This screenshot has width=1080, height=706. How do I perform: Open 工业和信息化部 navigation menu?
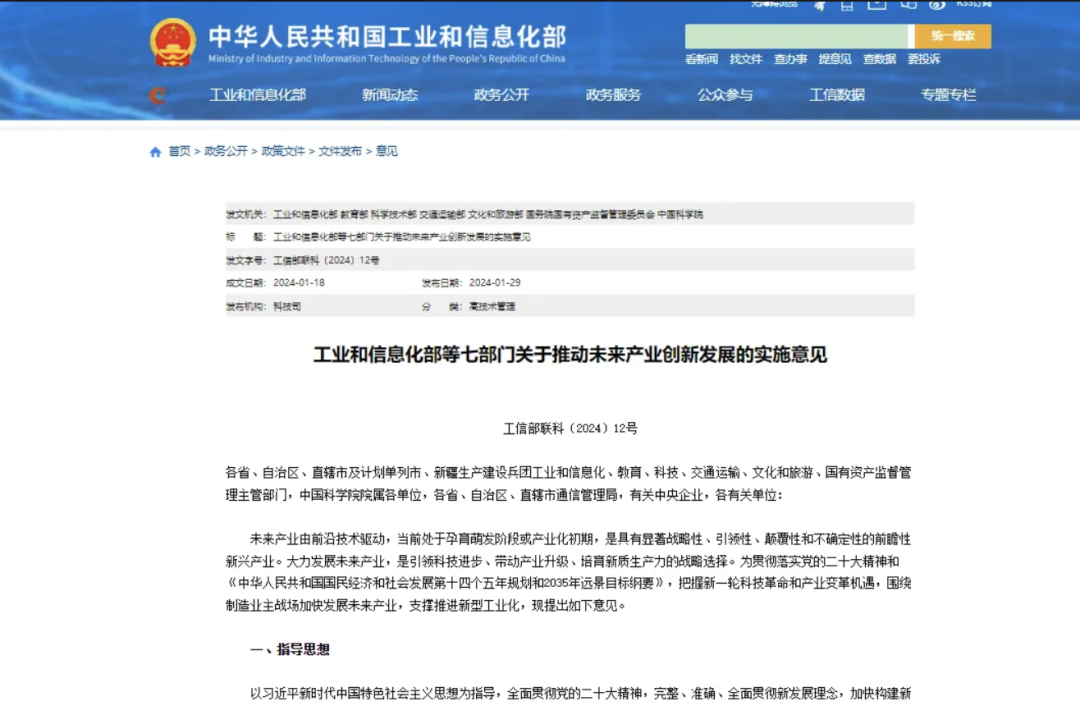(257, 95)
